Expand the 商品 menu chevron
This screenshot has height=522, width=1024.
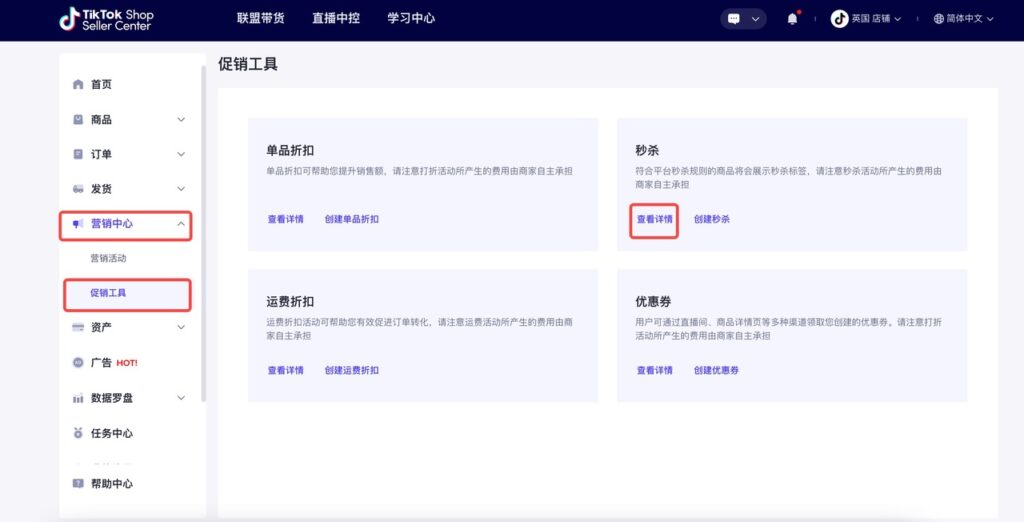[x=181, y=120]
